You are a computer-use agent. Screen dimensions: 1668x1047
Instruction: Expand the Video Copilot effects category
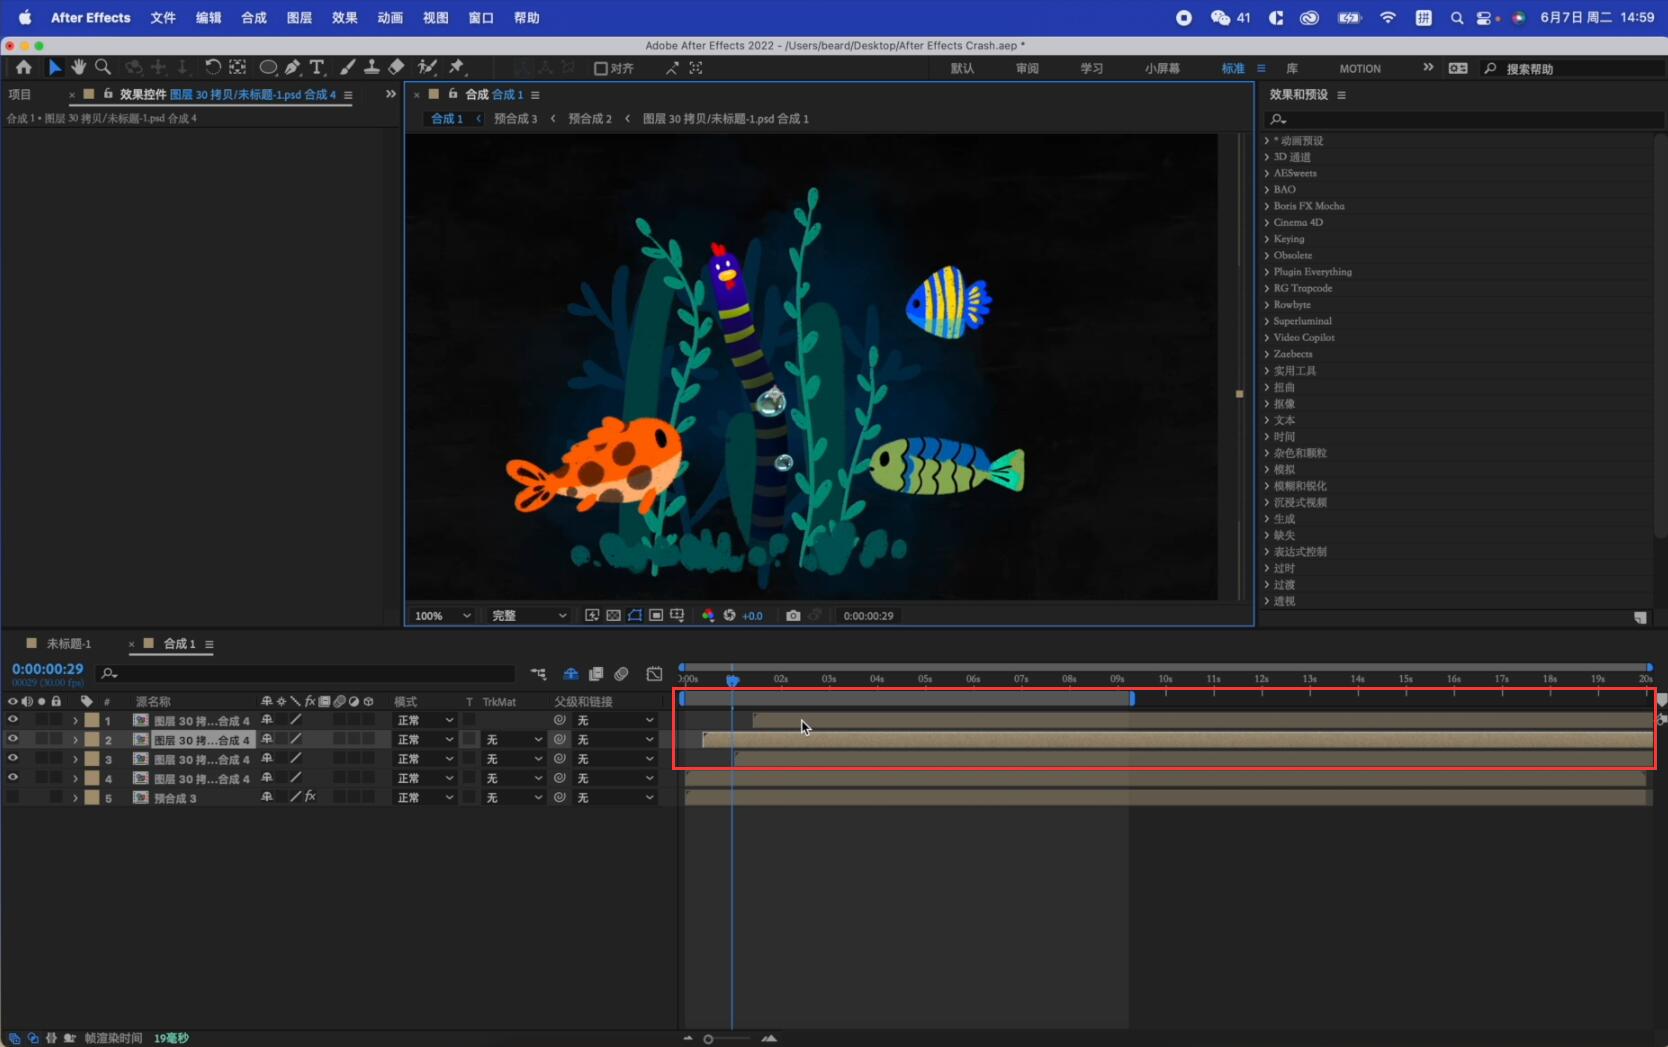1266,337
